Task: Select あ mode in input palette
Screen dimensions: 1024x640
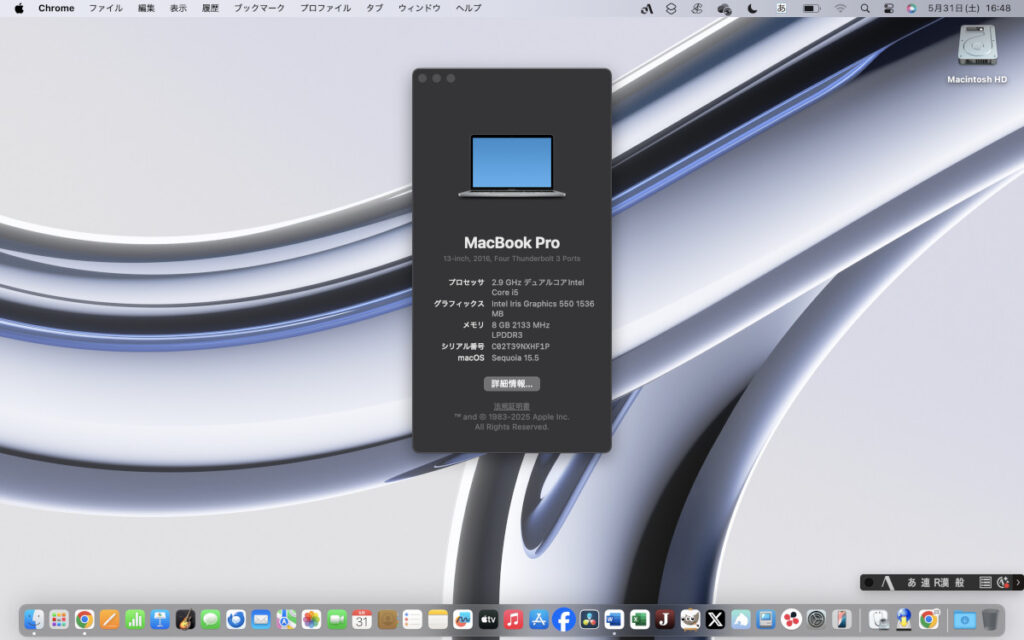Action: (x=912, y=582)
